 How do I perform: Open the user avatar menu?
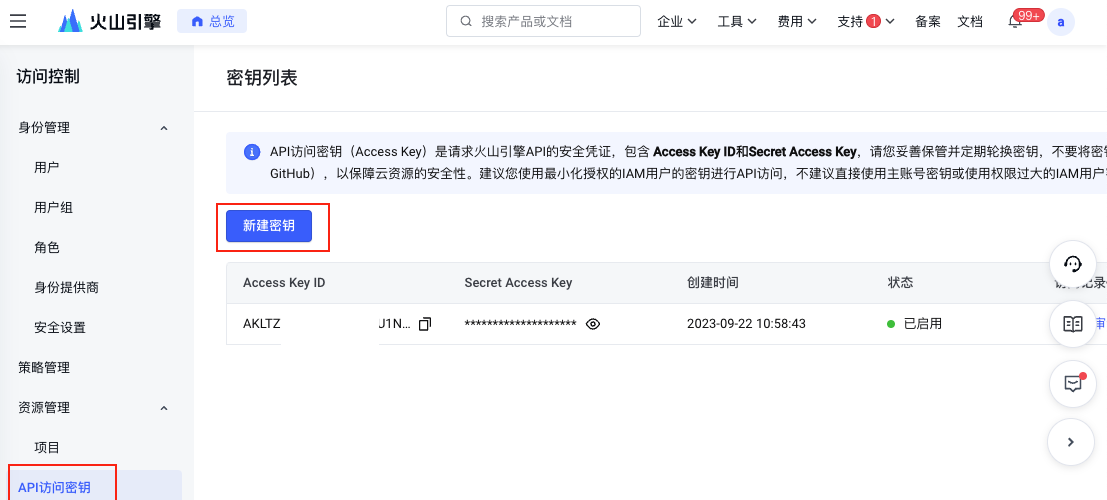[1060, 21]
